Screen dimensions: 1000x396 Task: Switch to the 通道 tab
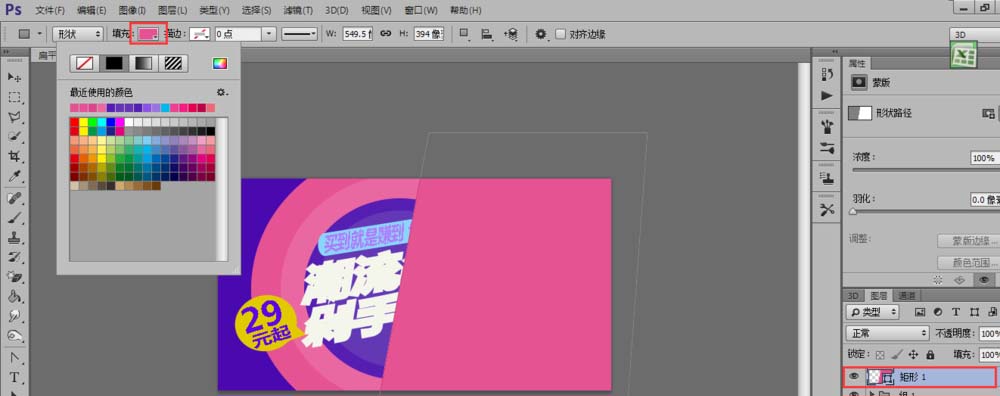(908, 295)
